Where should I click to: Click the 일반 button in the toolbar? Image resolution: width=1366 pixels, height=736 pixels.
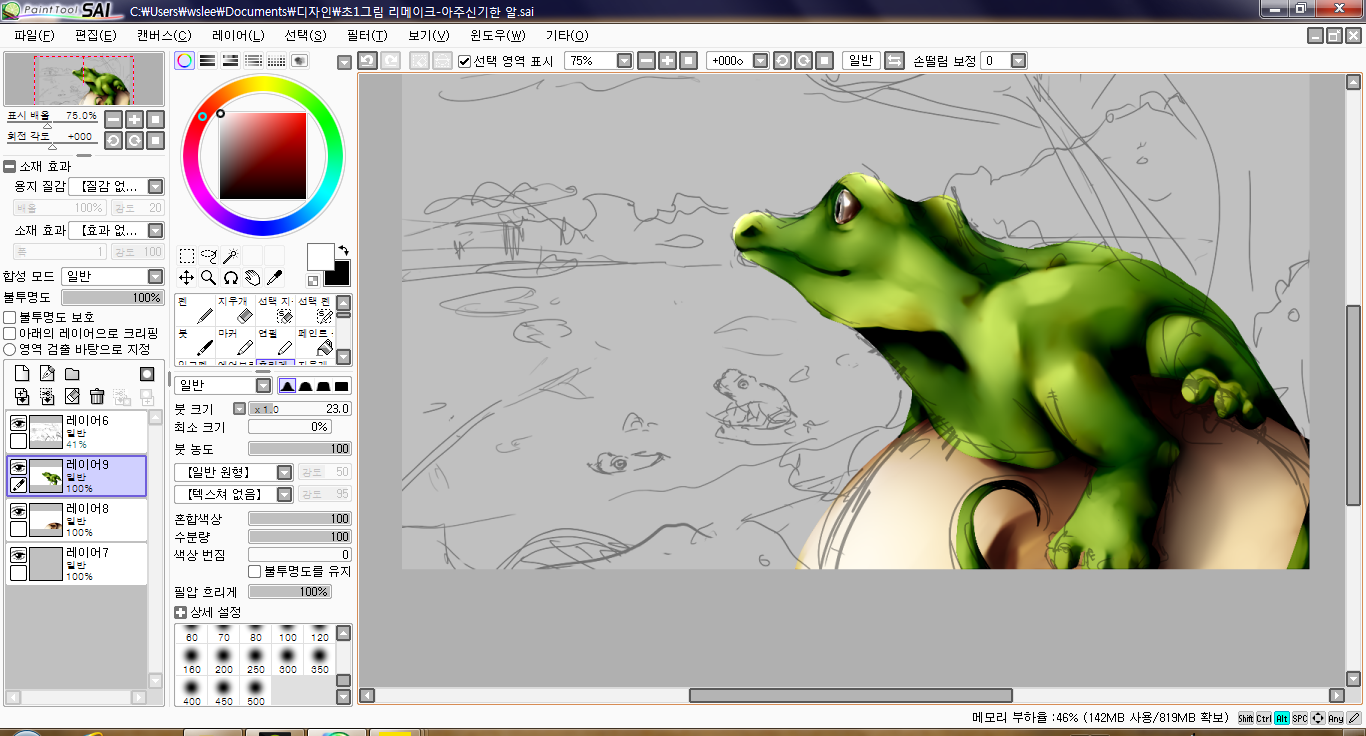click(860, 61)
